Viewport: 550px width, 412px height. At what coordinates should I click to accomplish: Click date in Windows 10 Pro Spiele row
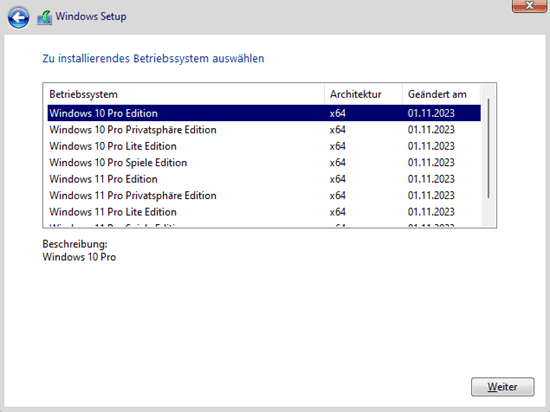click(431, 162)
